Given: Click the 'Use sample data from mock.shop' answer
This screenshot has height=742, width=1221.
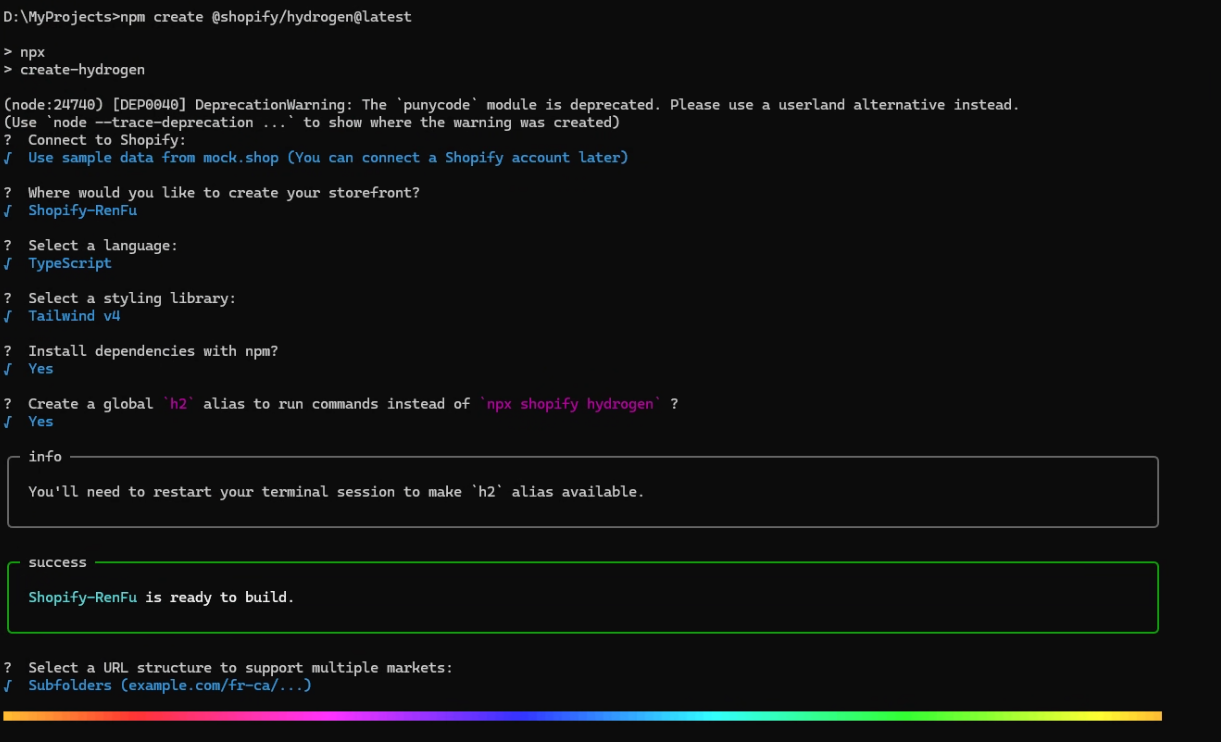Looking at the screenshot, I should pos(328,158).
